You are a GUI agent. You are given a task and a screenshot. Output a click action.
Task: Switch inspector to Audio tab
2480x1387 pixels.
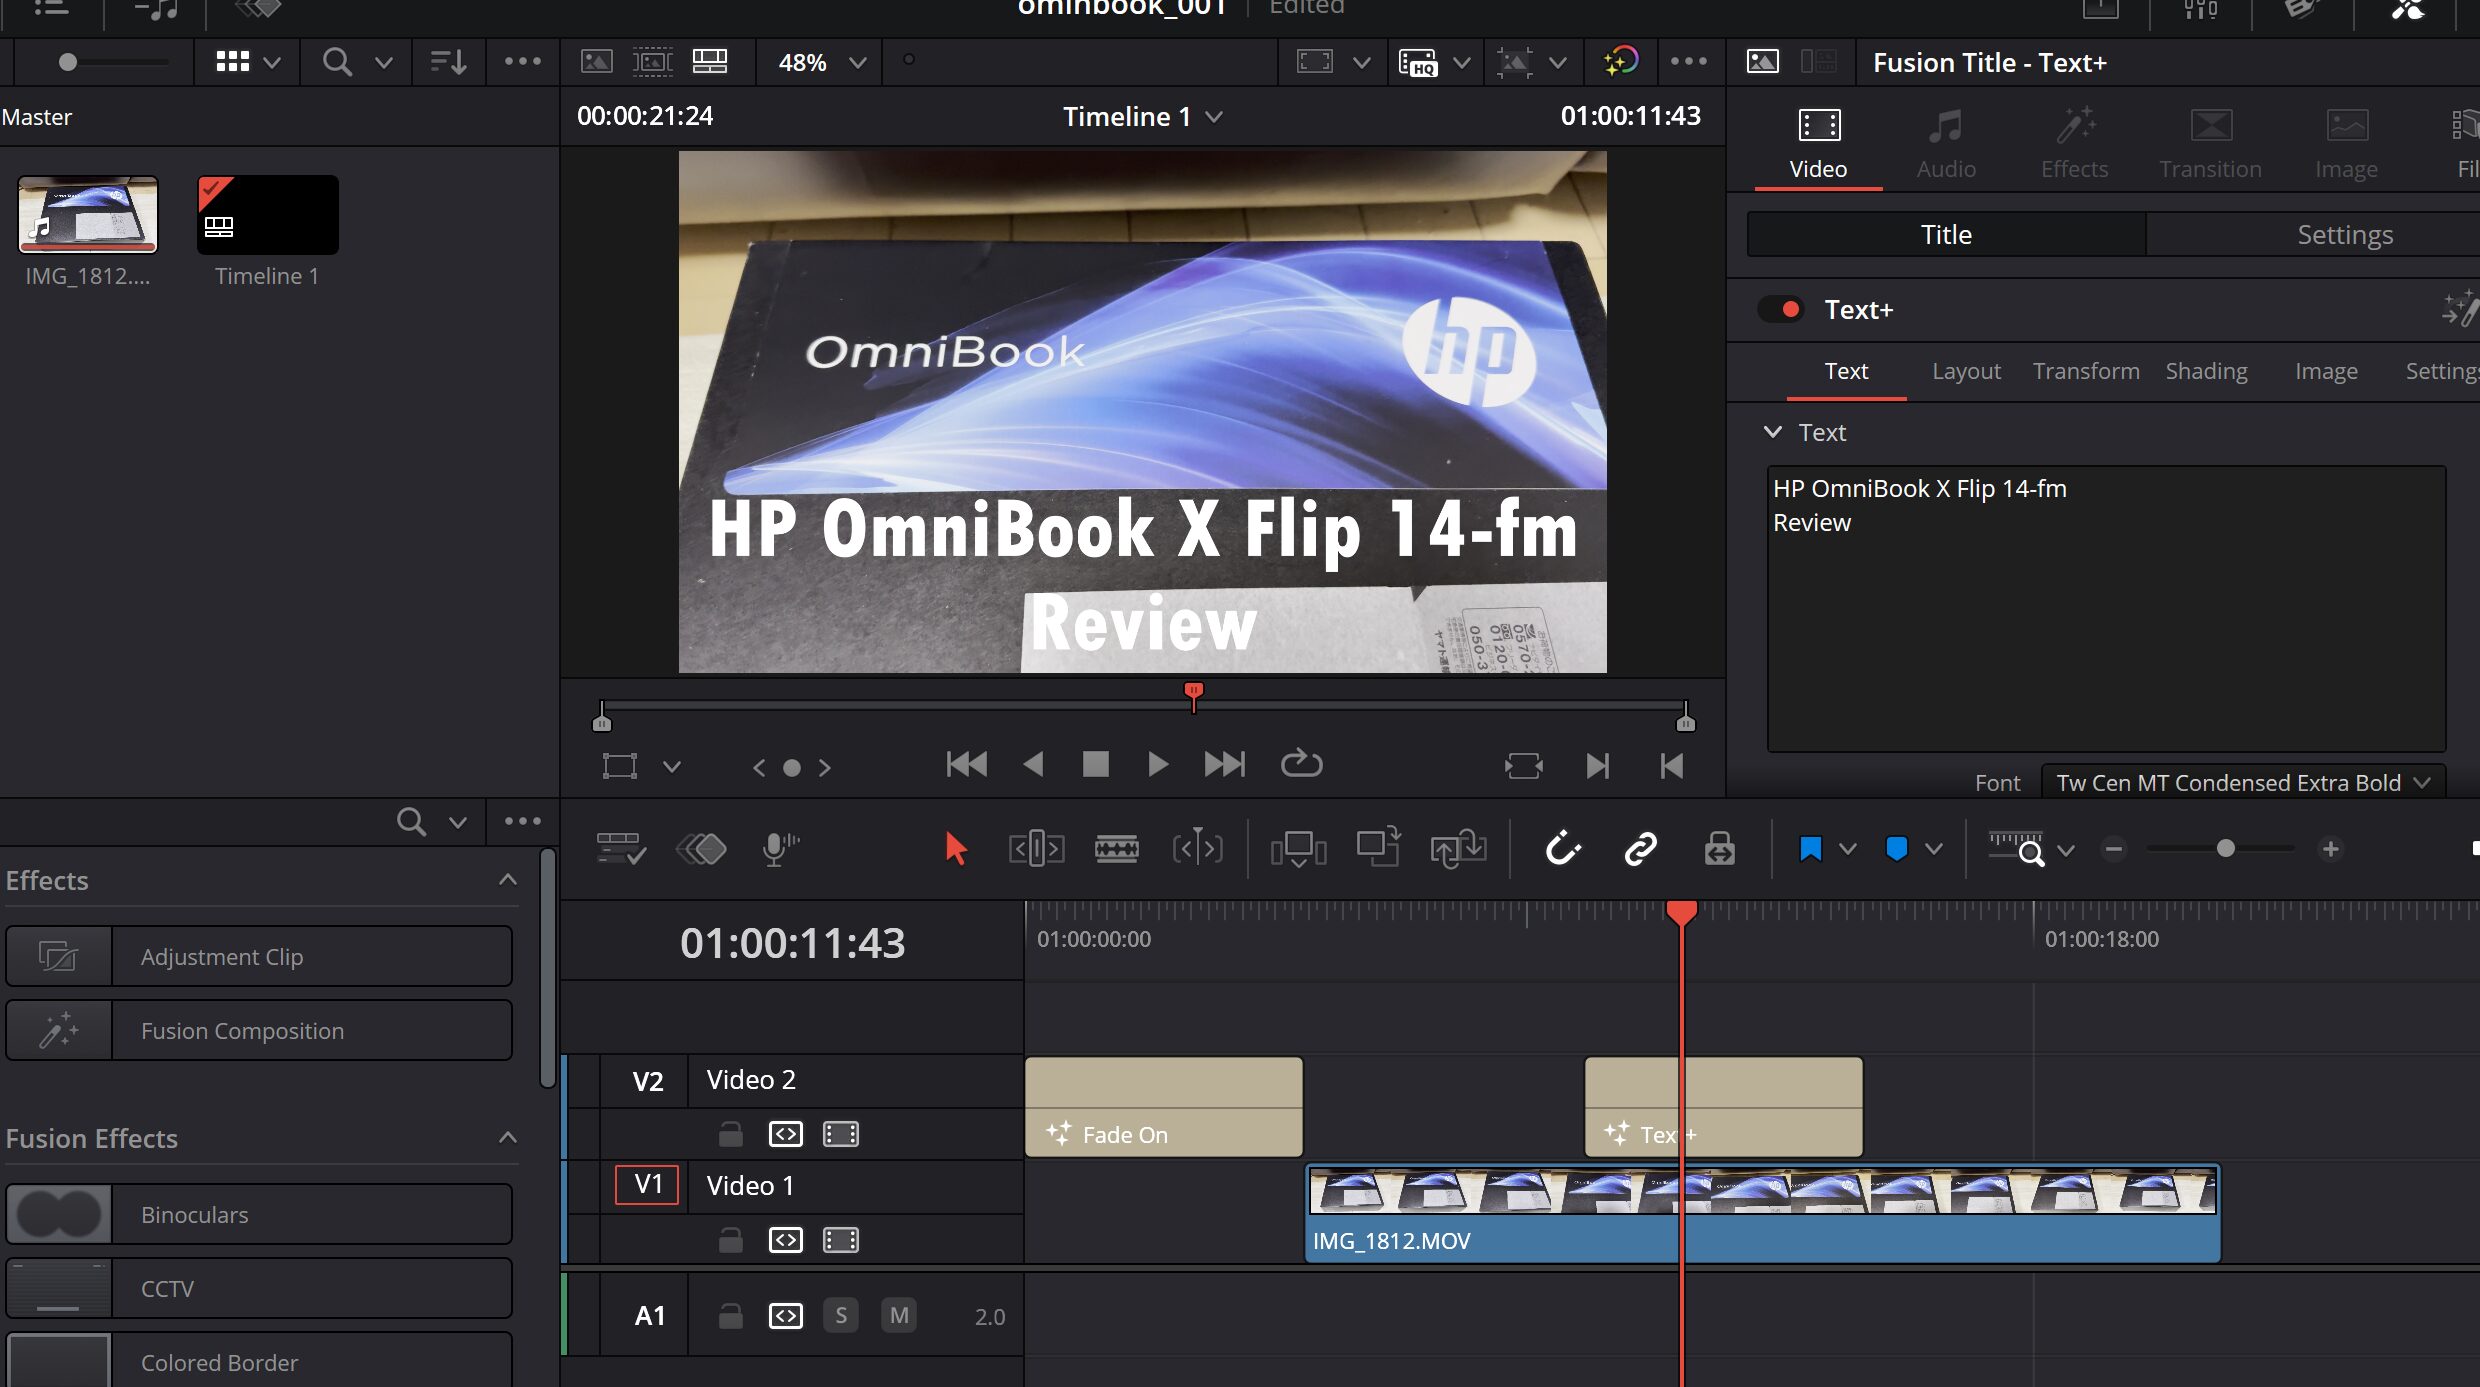(x=1946, y=145)
